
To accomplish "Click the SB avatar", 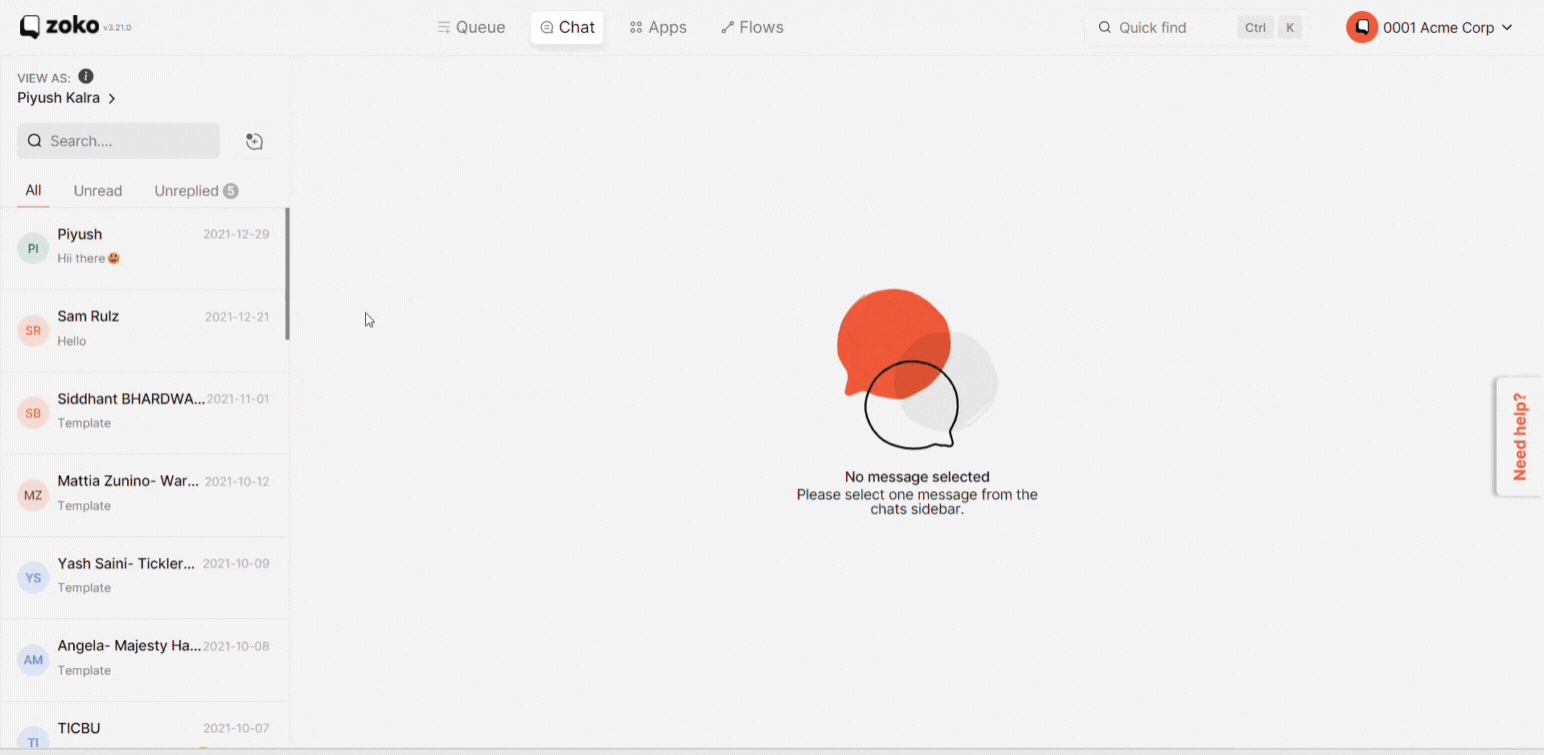I will pos(33,413).
